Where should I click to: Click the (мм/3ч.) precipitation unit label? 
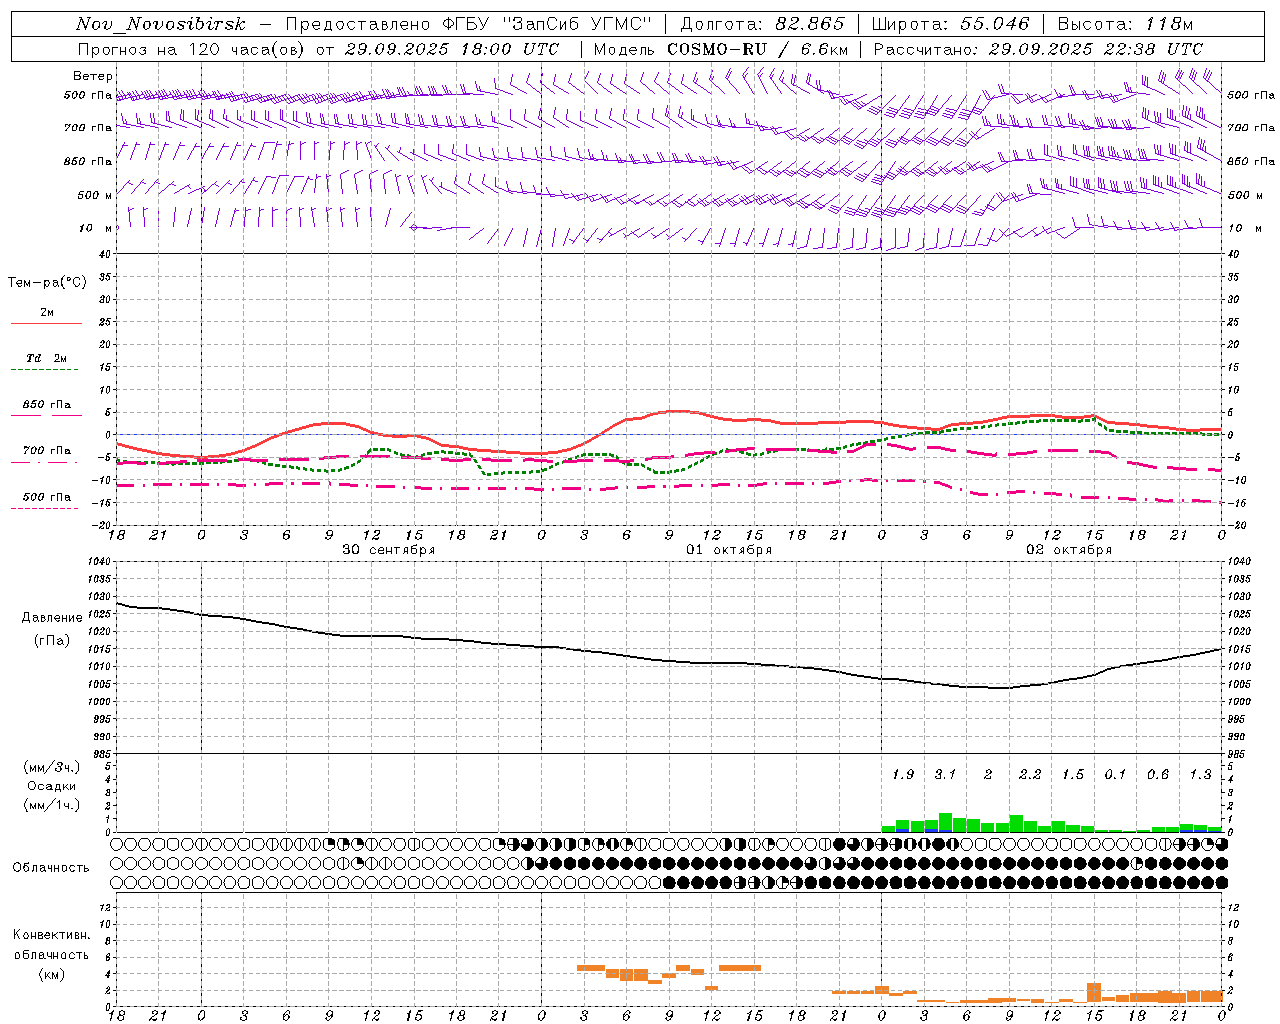pyautogui.click(x=52, y=768)
